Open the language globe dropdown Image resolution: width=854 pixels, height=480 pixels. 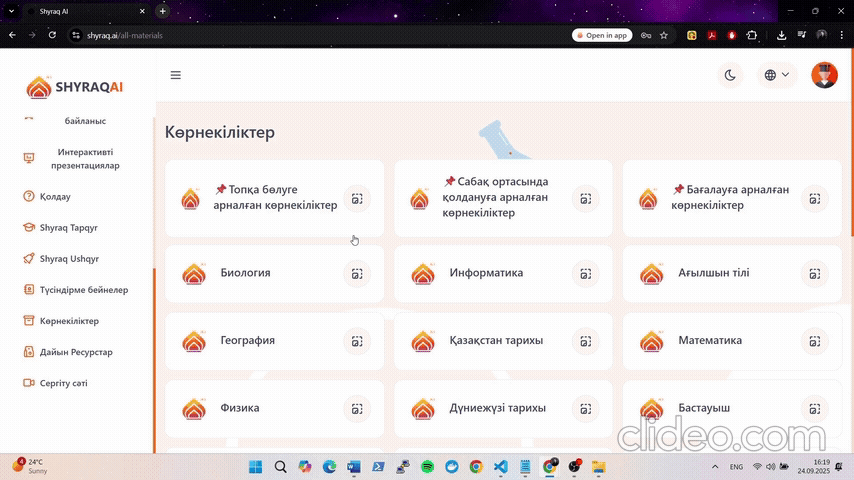click(776, 75)
